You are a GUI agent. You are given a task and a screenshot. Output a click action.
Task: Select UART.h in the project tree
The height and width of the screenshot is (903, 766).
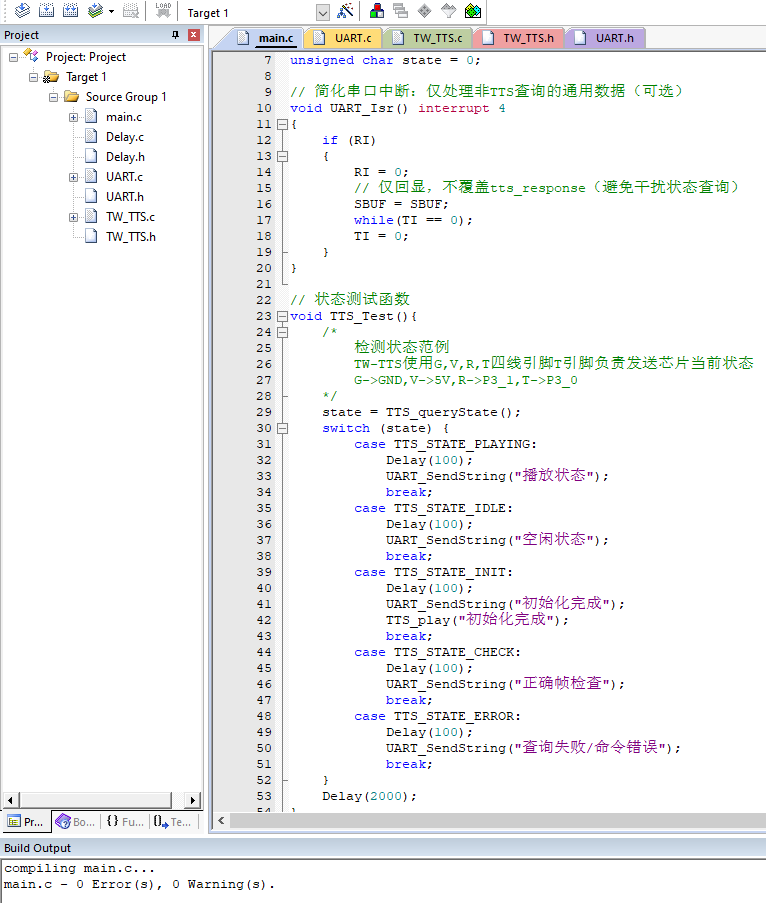(x=125, y=197)
